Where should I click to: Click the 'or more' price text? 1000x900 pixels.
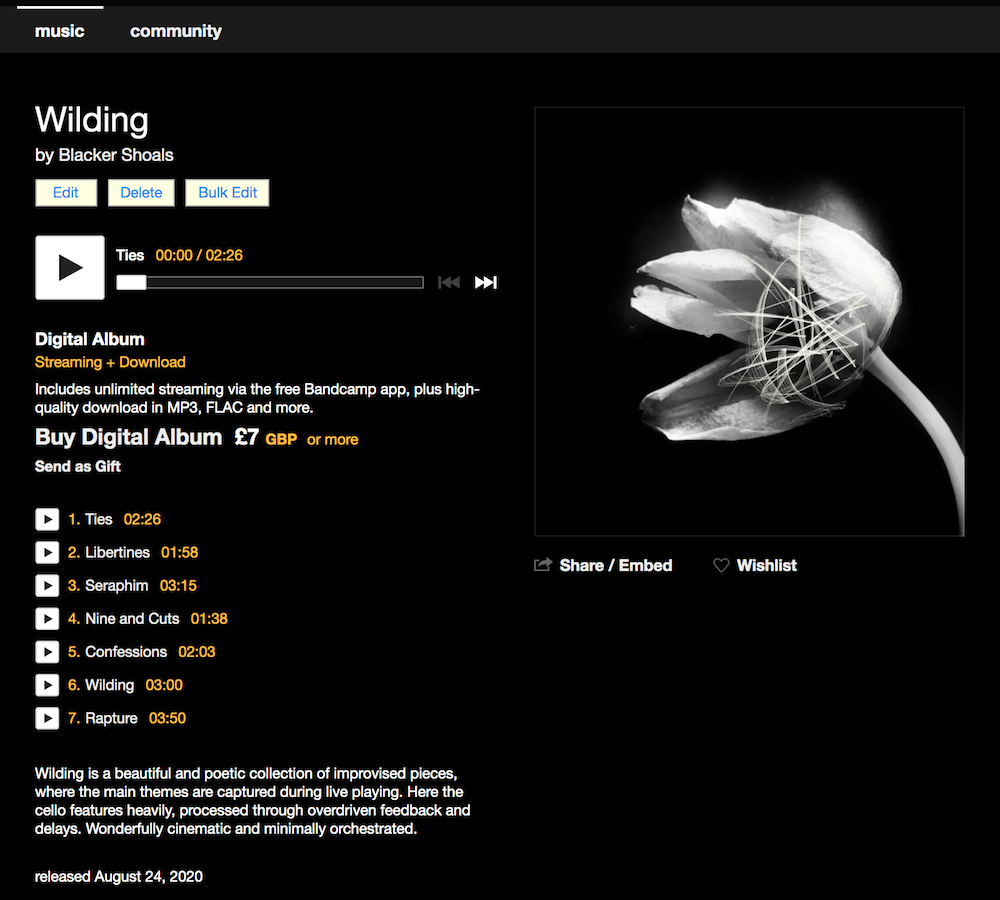click(332, 439)
